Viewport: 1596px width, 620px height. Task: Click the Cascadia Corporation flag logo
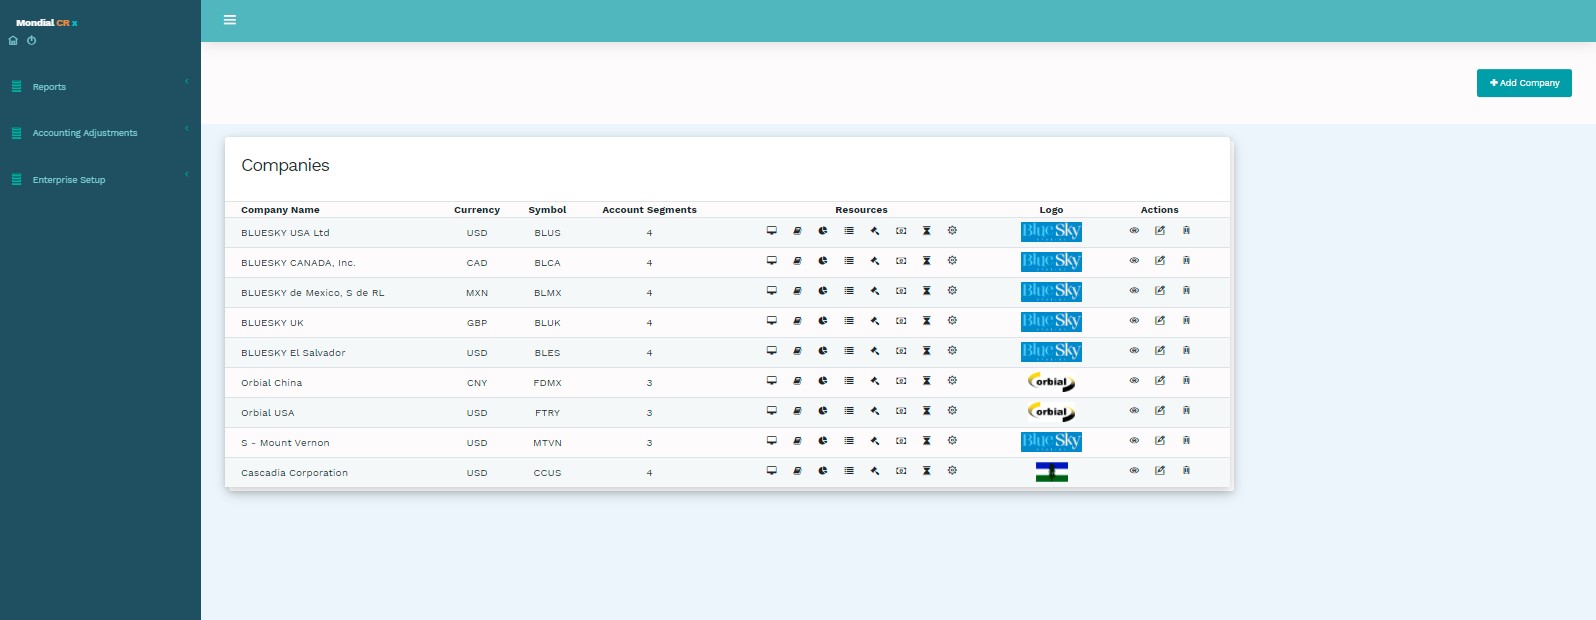[1051, 472]
